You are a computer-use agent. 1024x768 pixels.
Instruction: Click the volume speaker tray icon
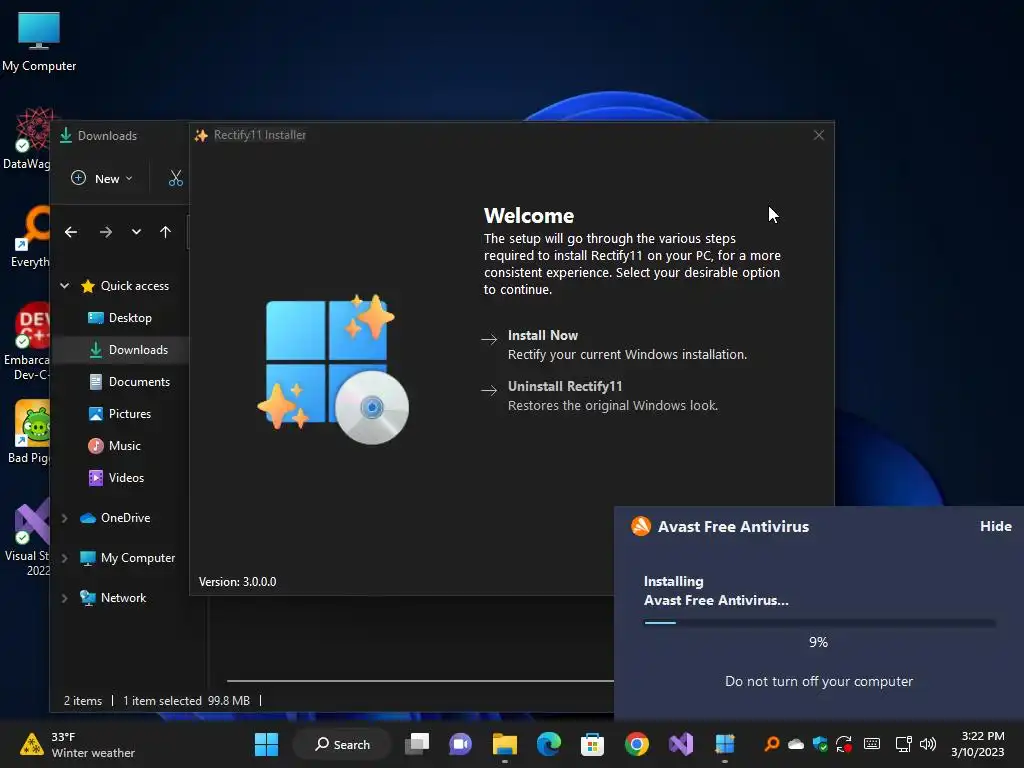tap(927, 744)
